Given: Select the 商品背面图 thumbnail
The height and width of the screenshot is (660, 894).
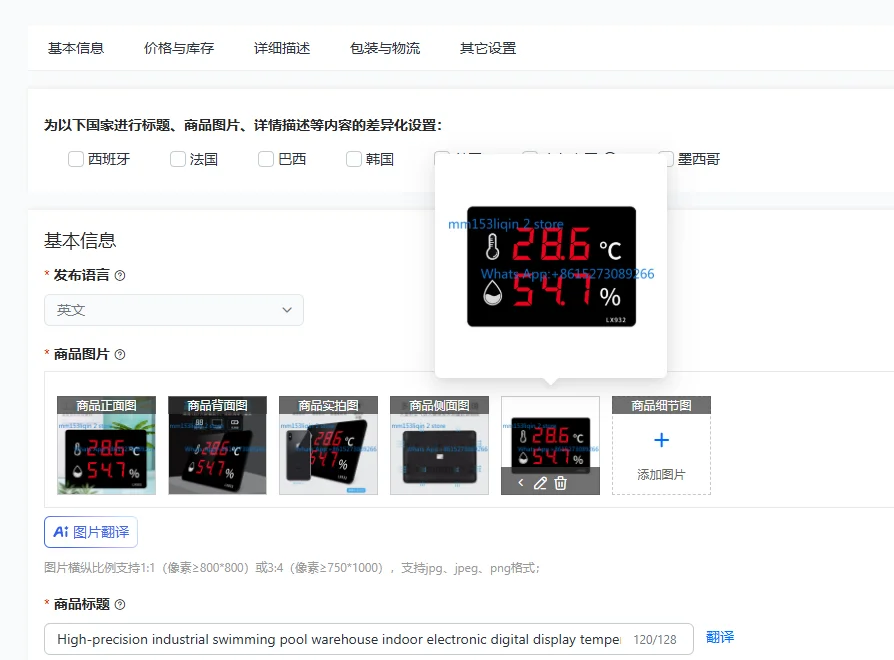Looking at the screenshot, I should (217, 445).
